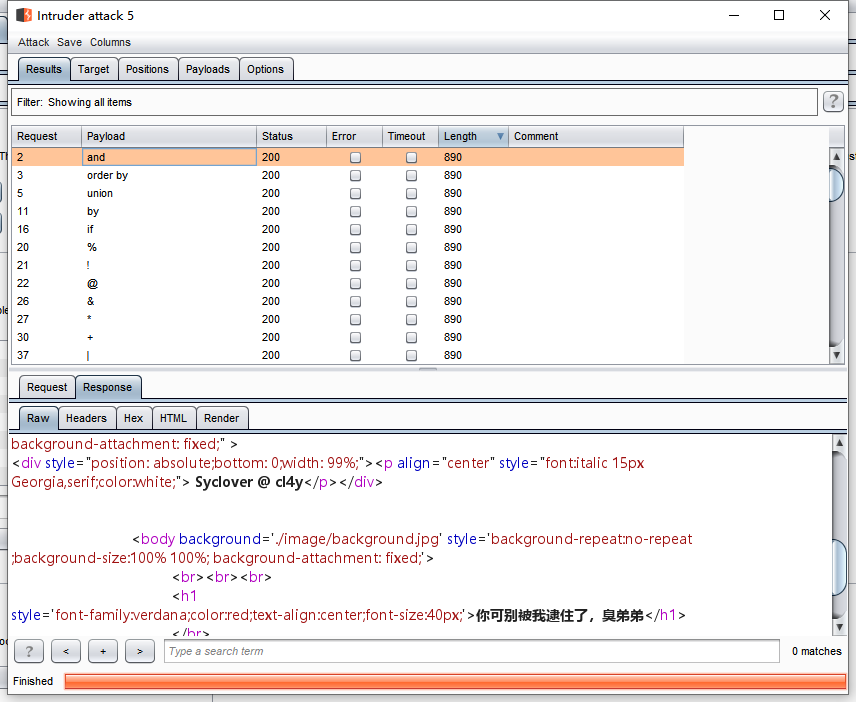This screenshot has width=856, height=702.
Task: Open the filter help question mark icon
Action: 833,102
